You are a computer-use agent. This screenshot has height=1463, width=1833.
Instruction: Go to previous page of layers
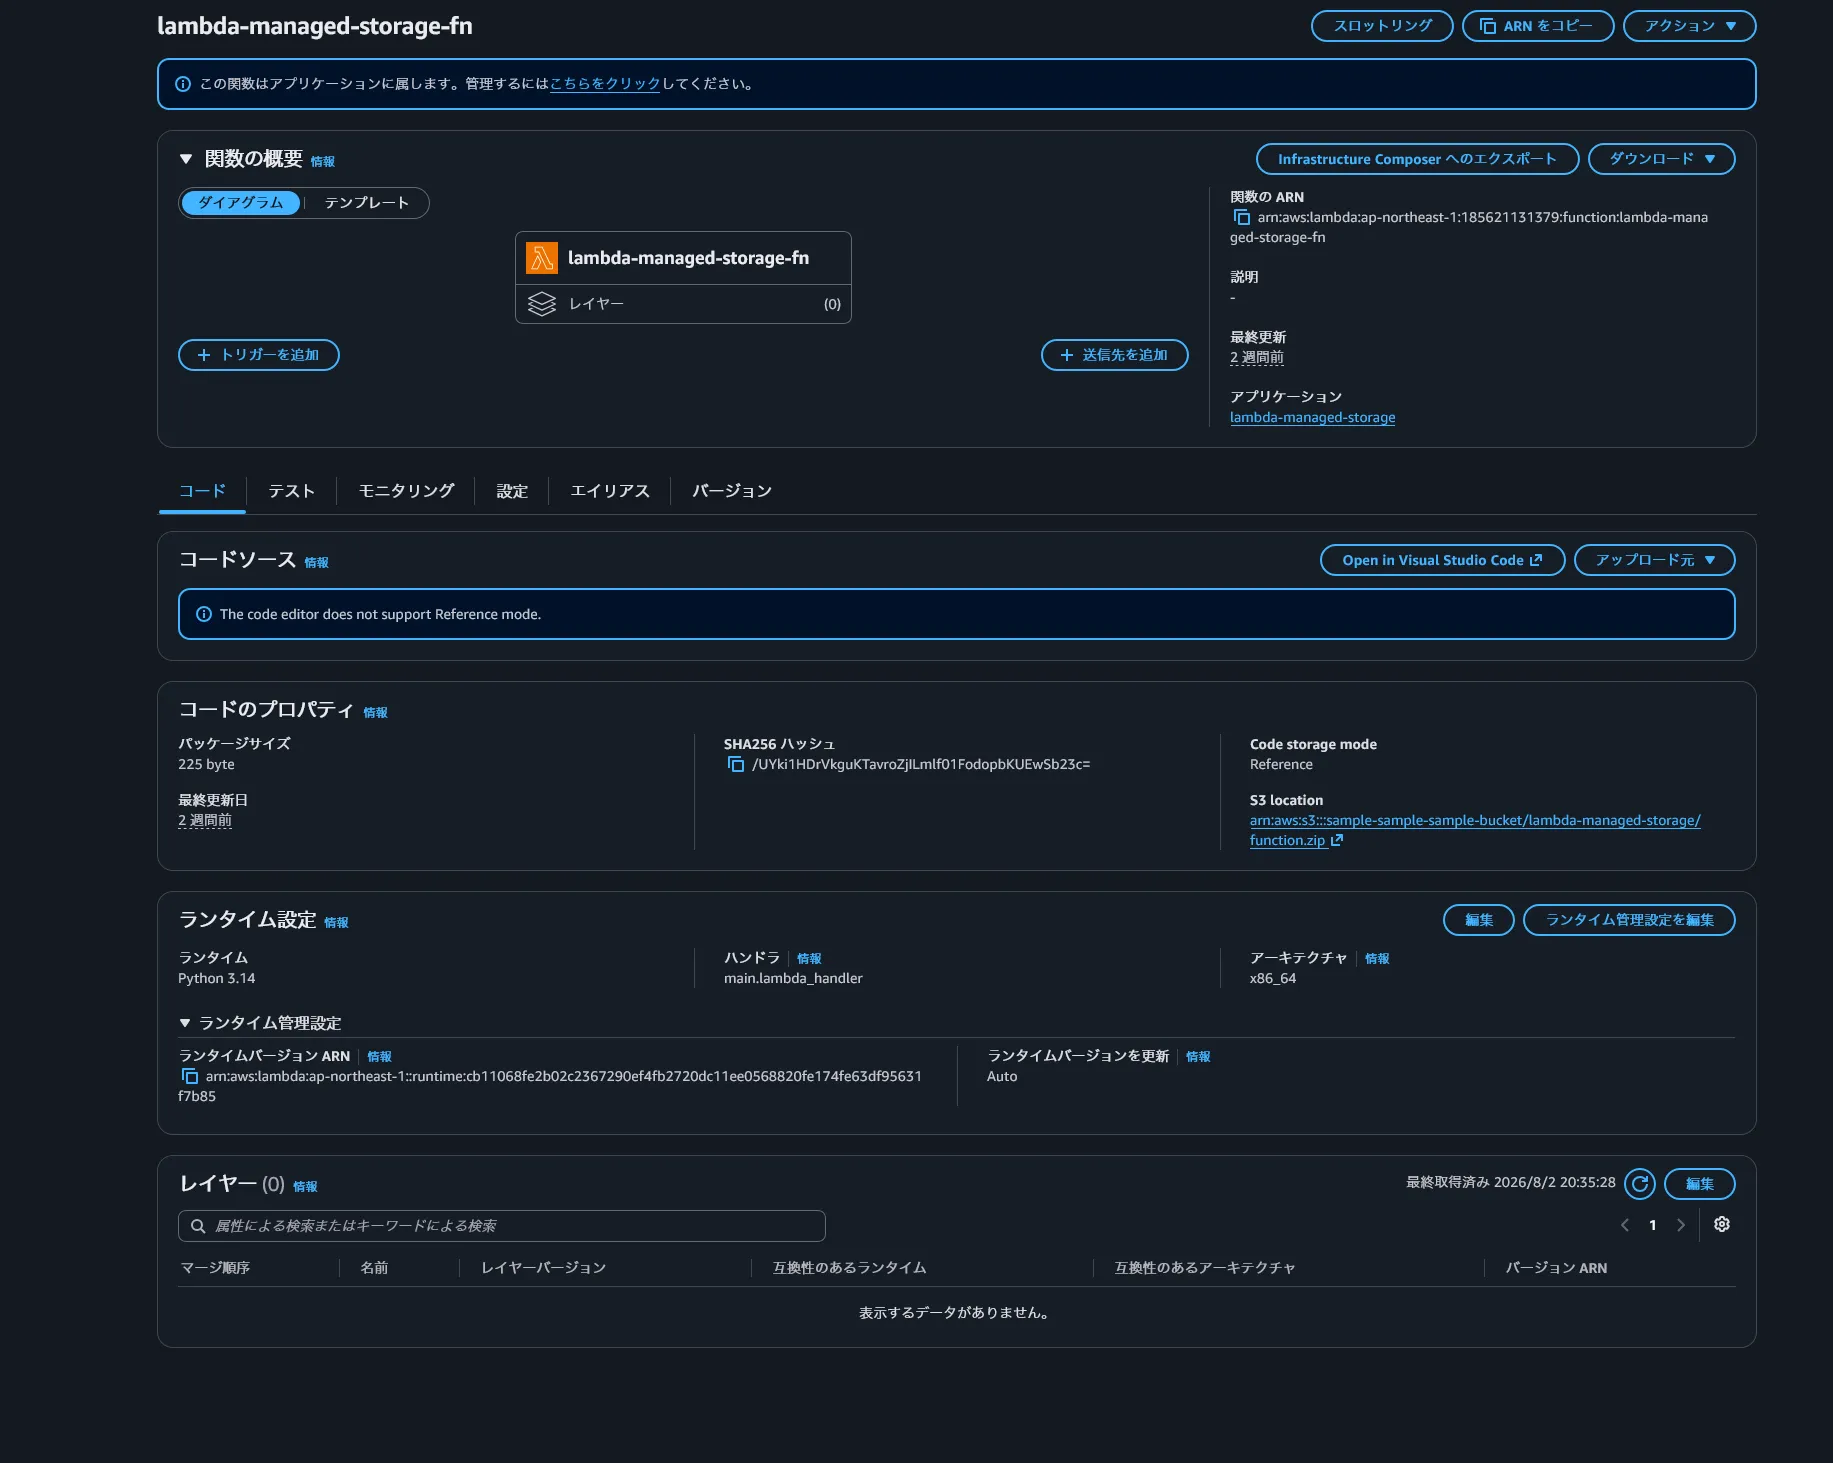pyautogui.click(x=1625, y=1225)
